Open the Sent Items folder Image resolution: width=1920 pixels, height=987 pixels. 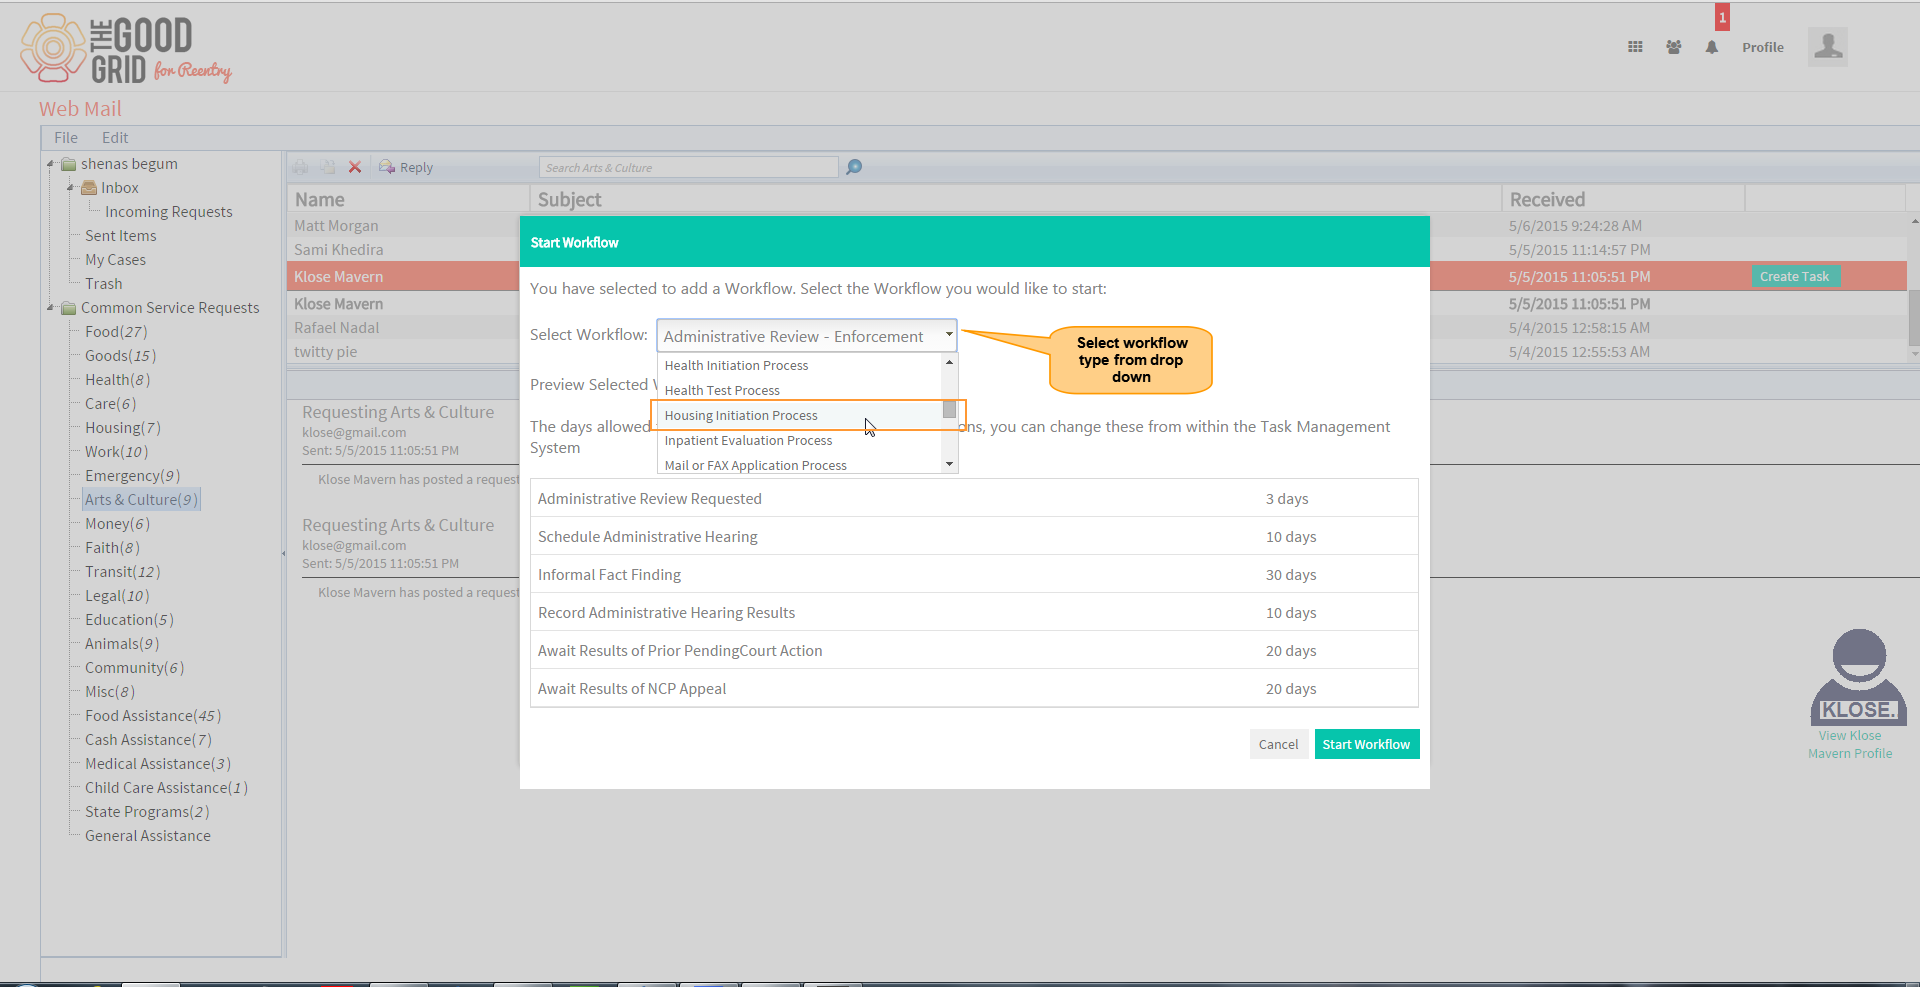coord(121,236)
